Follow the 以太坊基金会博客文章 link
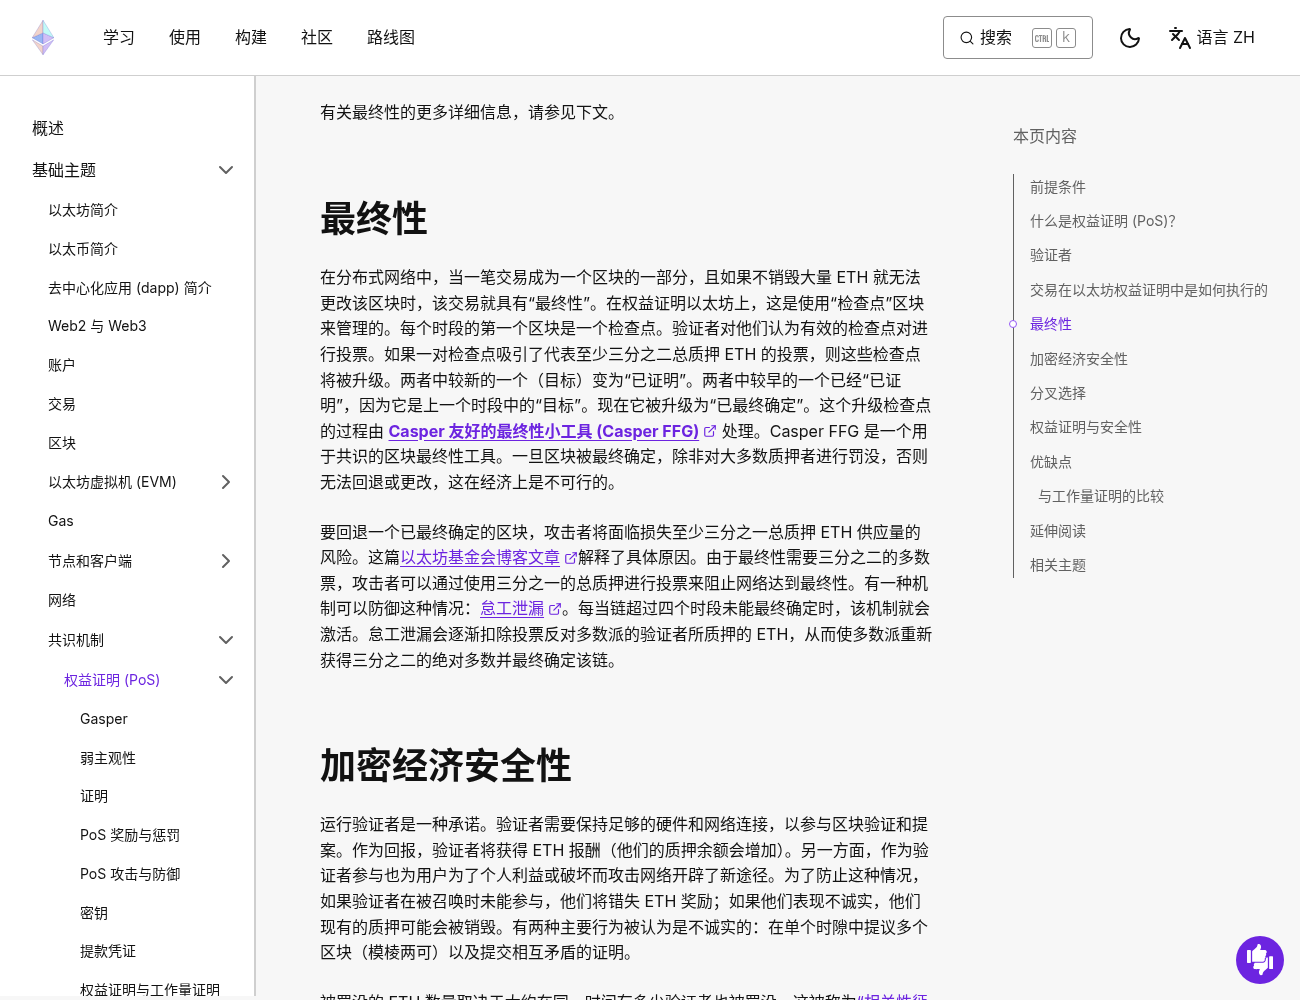This screenshot has width=1300, height=1000. pos(489,557)
